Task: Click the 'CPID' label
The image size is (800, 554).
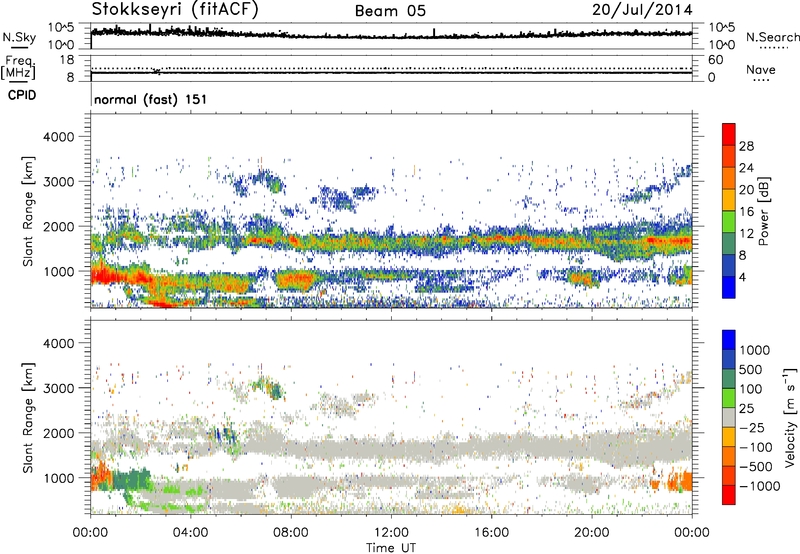Action: [22, 95]
